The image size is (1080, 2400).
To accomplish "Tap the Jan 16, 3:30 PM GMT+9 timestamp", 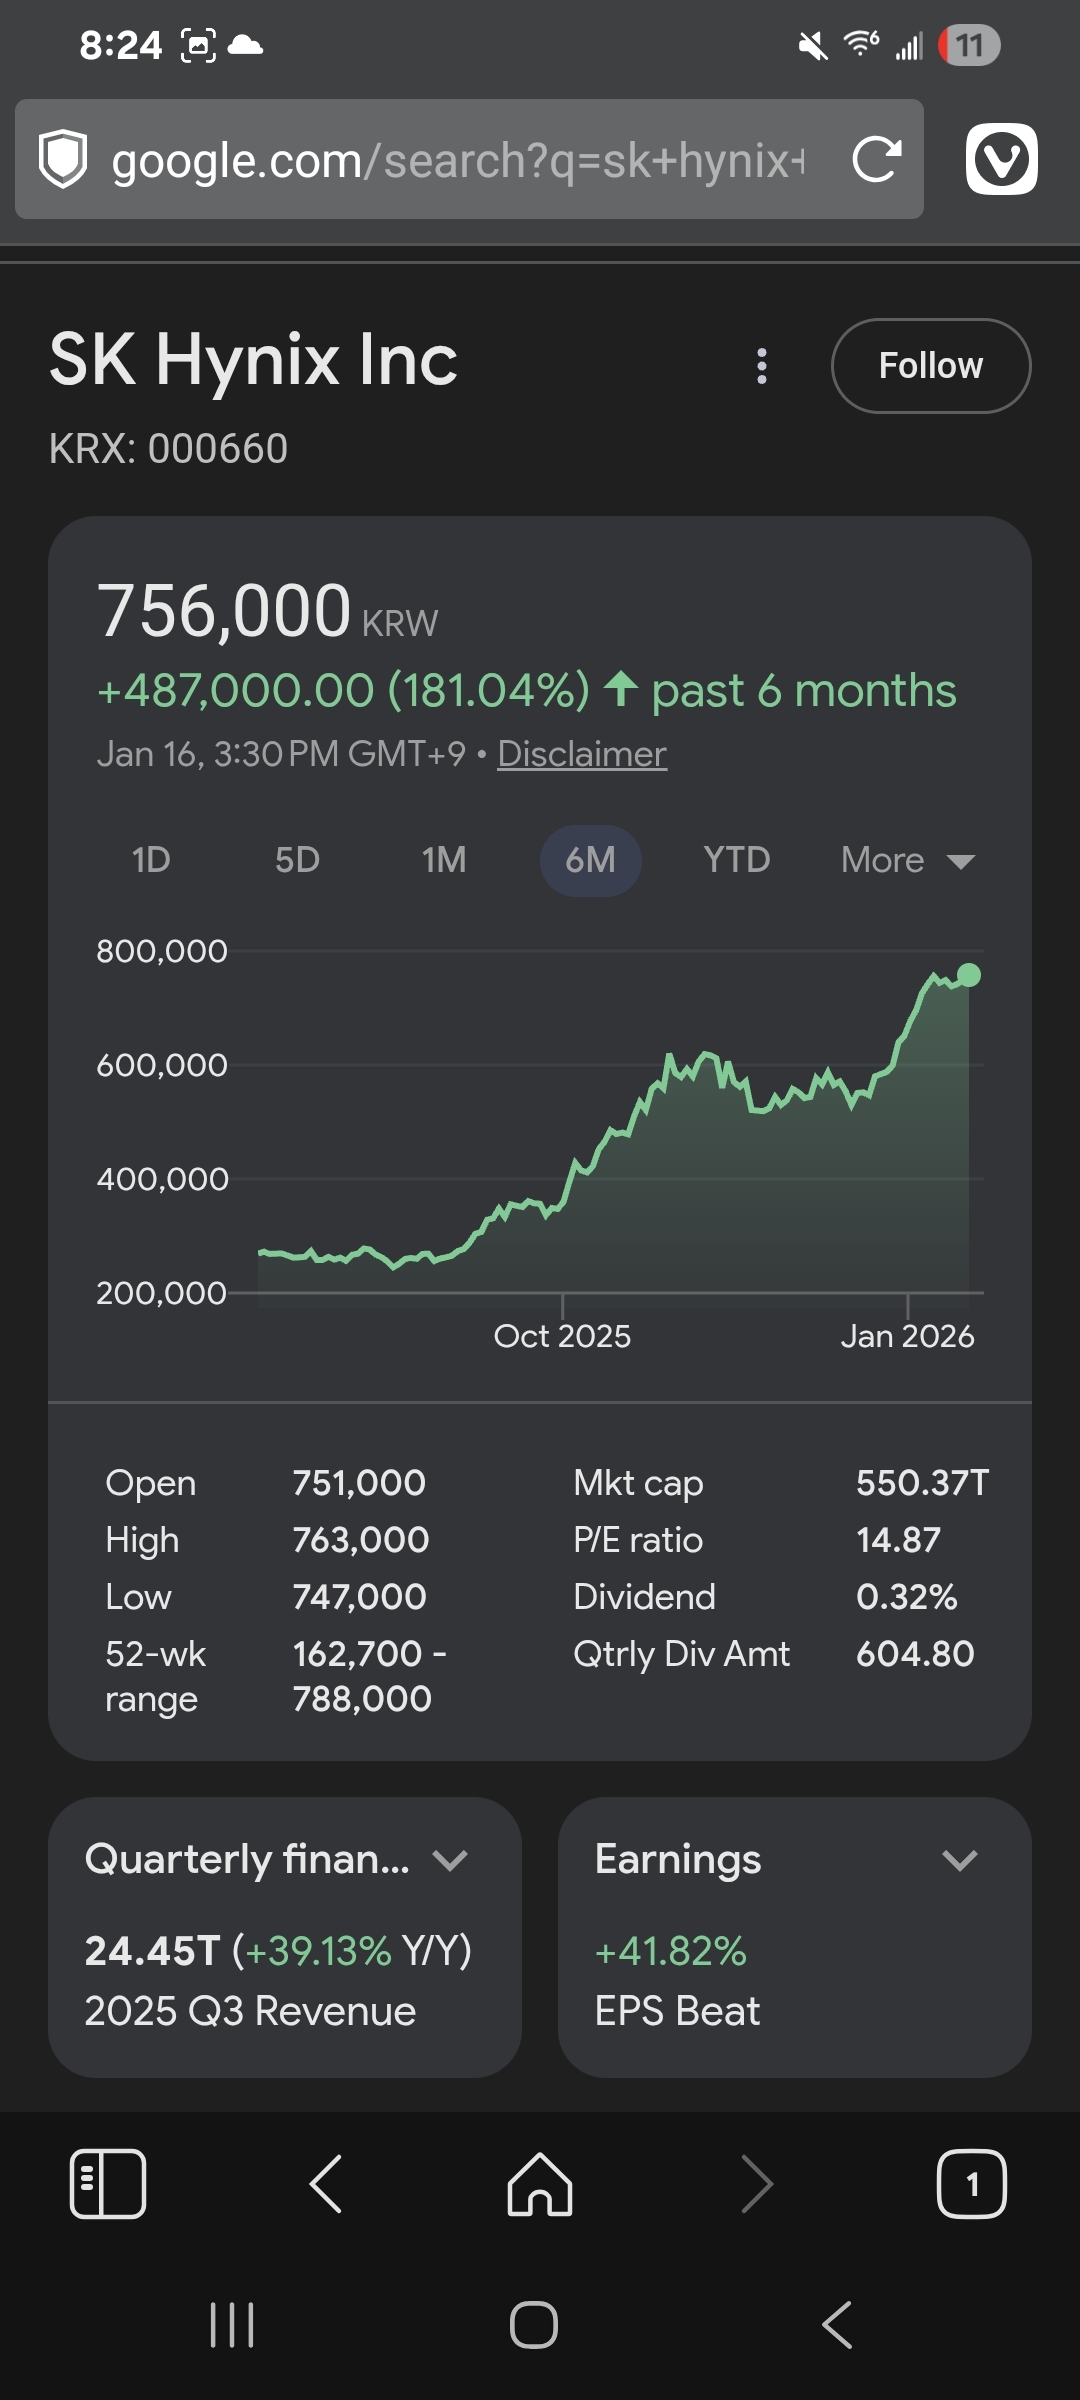I will pyautogui.click(x=281, y=754).
